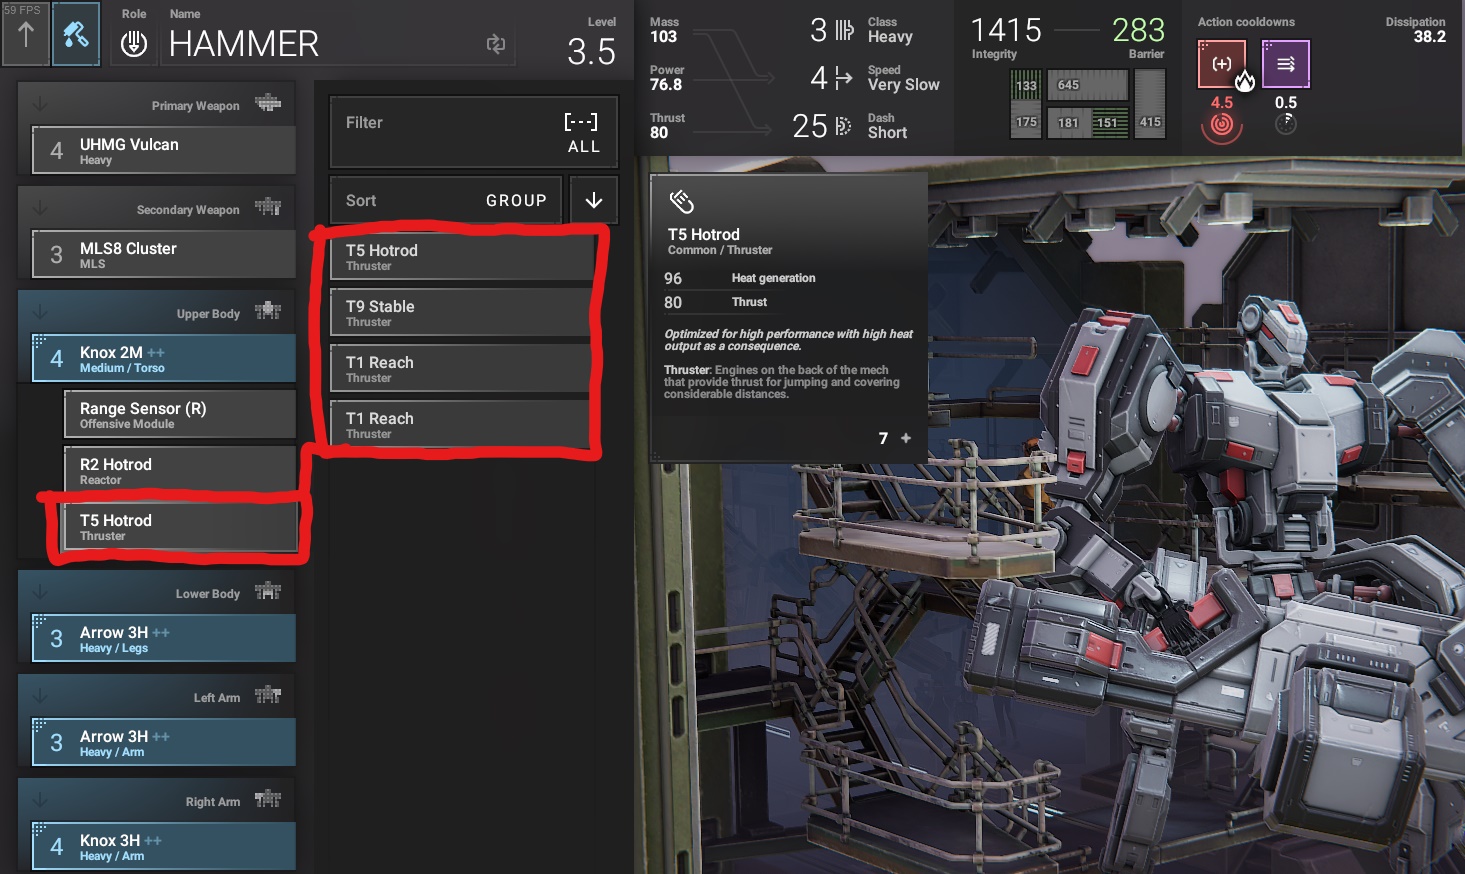Click the Dash icon
This screenshot has width=1465, height=874.
click(843, 126)
